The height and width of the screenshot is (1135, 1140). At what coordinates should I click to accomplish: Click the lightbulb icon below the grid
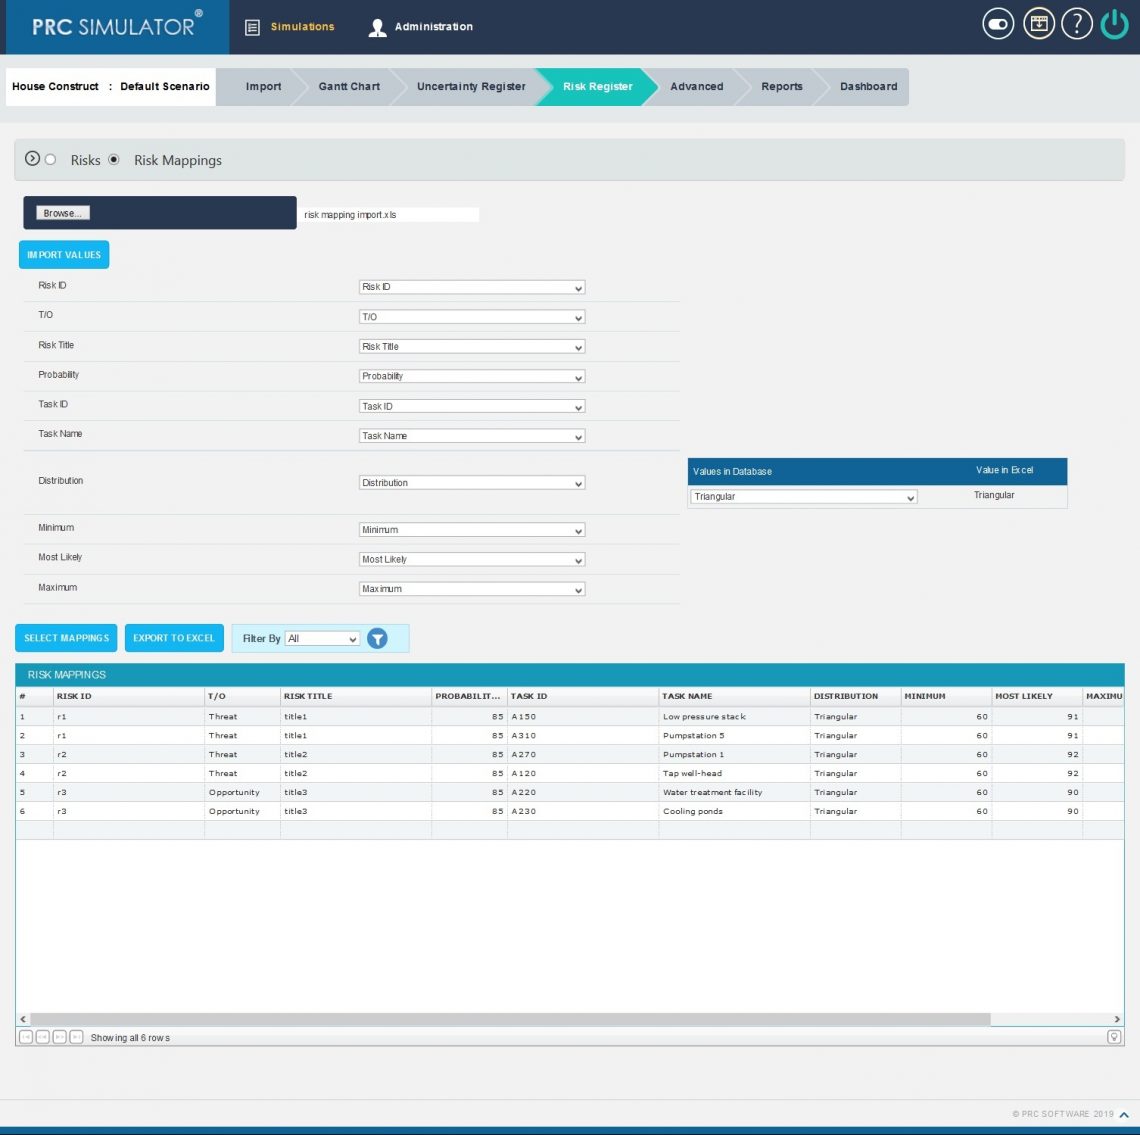pos(1114,1037)
